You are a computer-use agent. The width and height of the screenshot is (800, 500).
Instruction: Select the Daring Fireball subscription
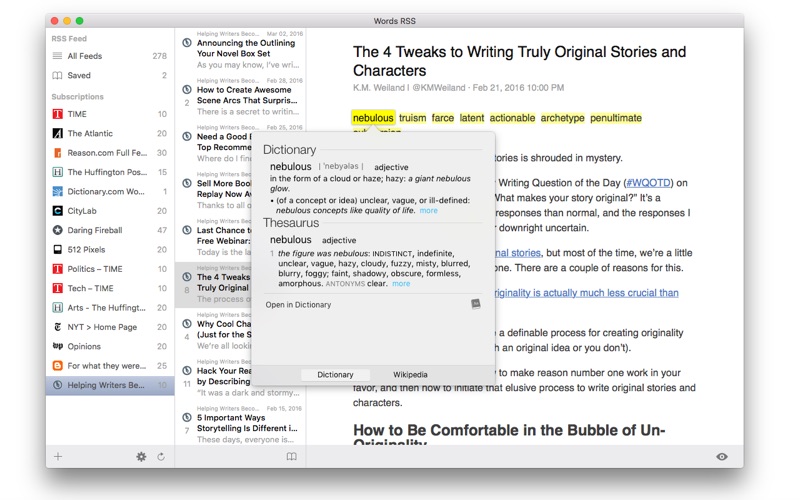[110, 230]
